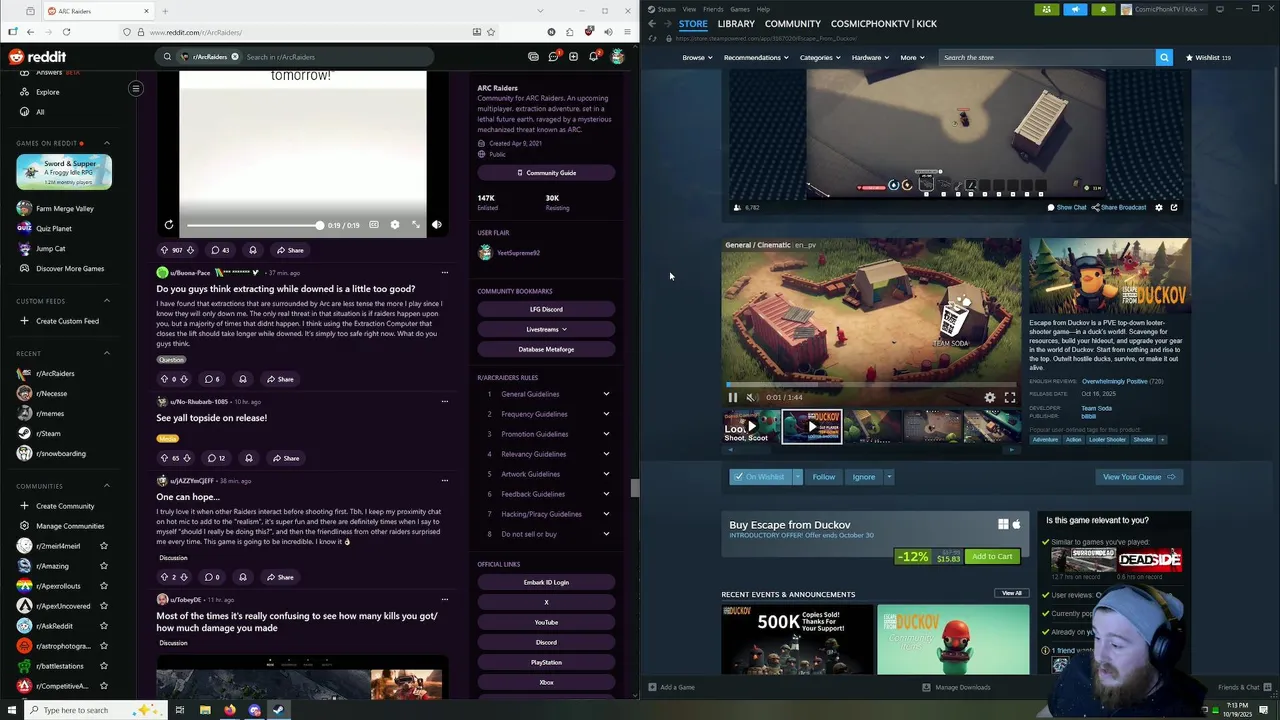Open Steam View menu
Image resolution: width=1280 pixels, height=720 pixels.
click(689, 9)
